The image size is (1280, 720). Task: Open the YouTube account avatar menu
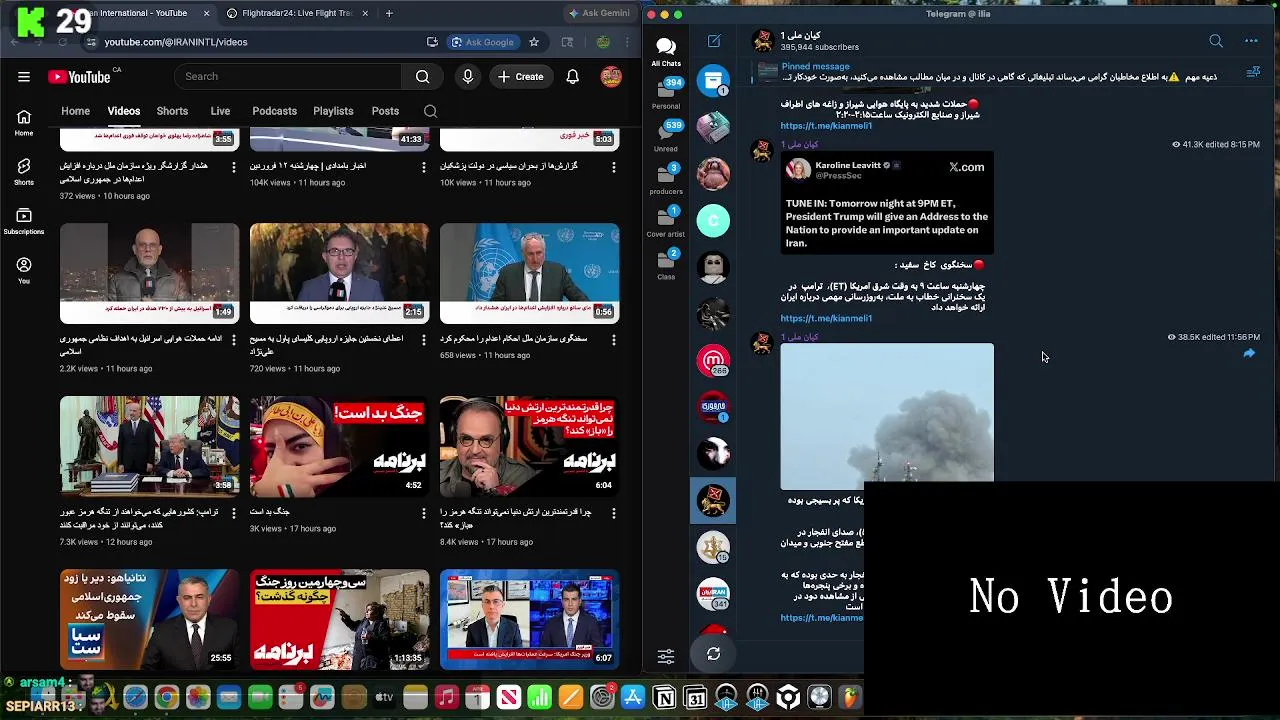(611, 77)
